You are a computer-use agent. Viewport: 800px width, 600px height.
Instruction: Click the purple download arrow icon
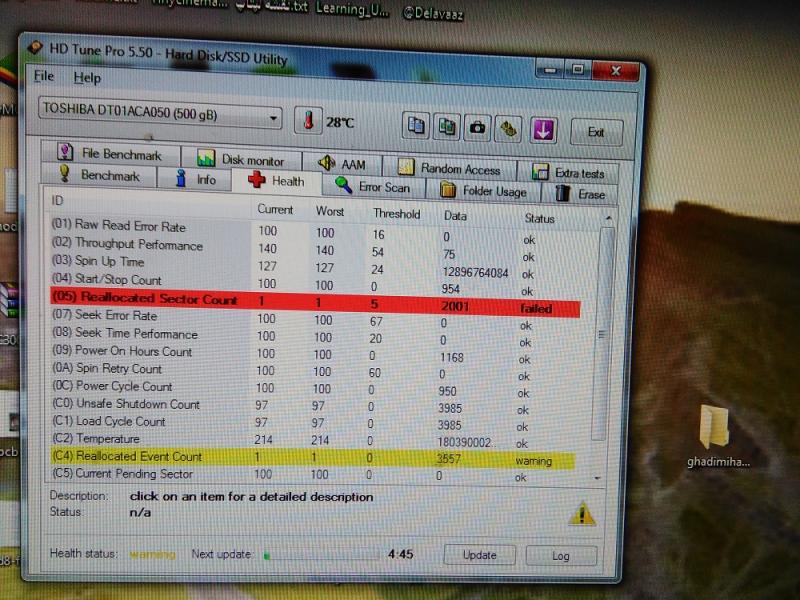point(543,130)
